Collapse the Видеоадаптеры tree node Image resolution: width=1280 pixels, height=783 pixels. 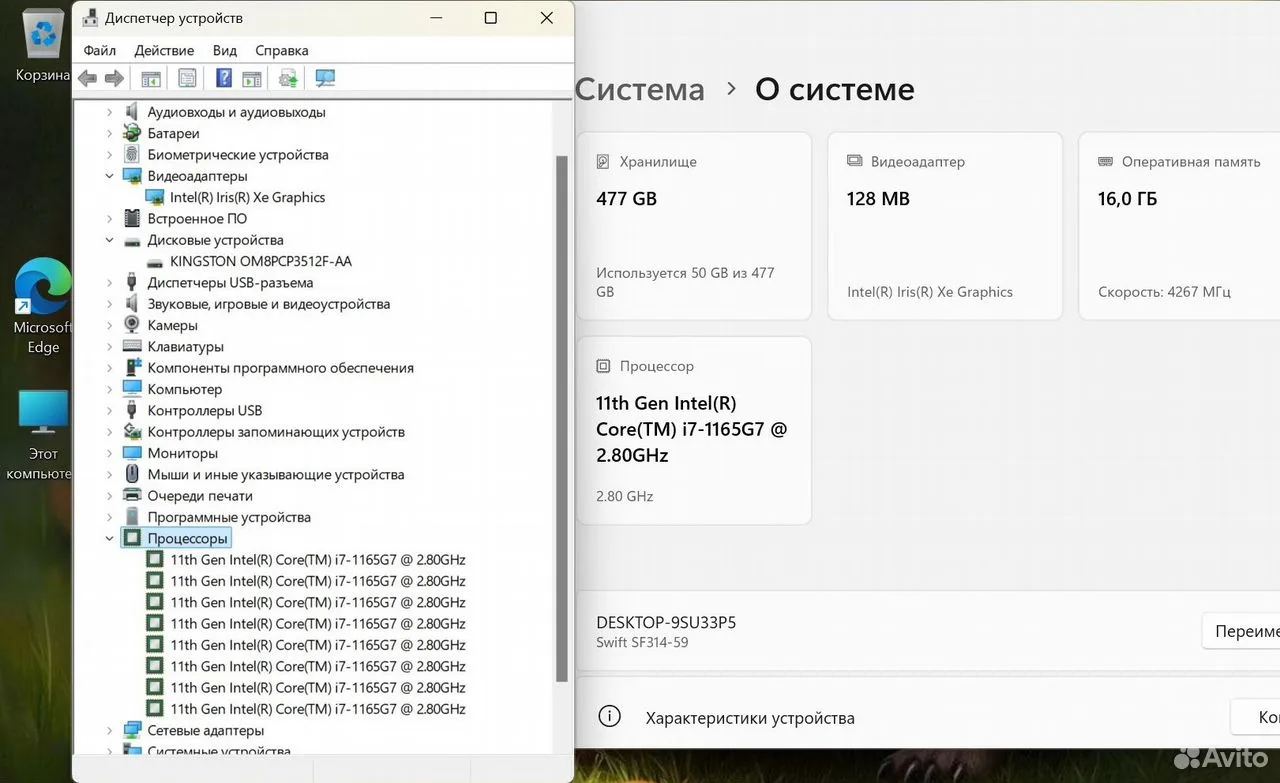110,176
